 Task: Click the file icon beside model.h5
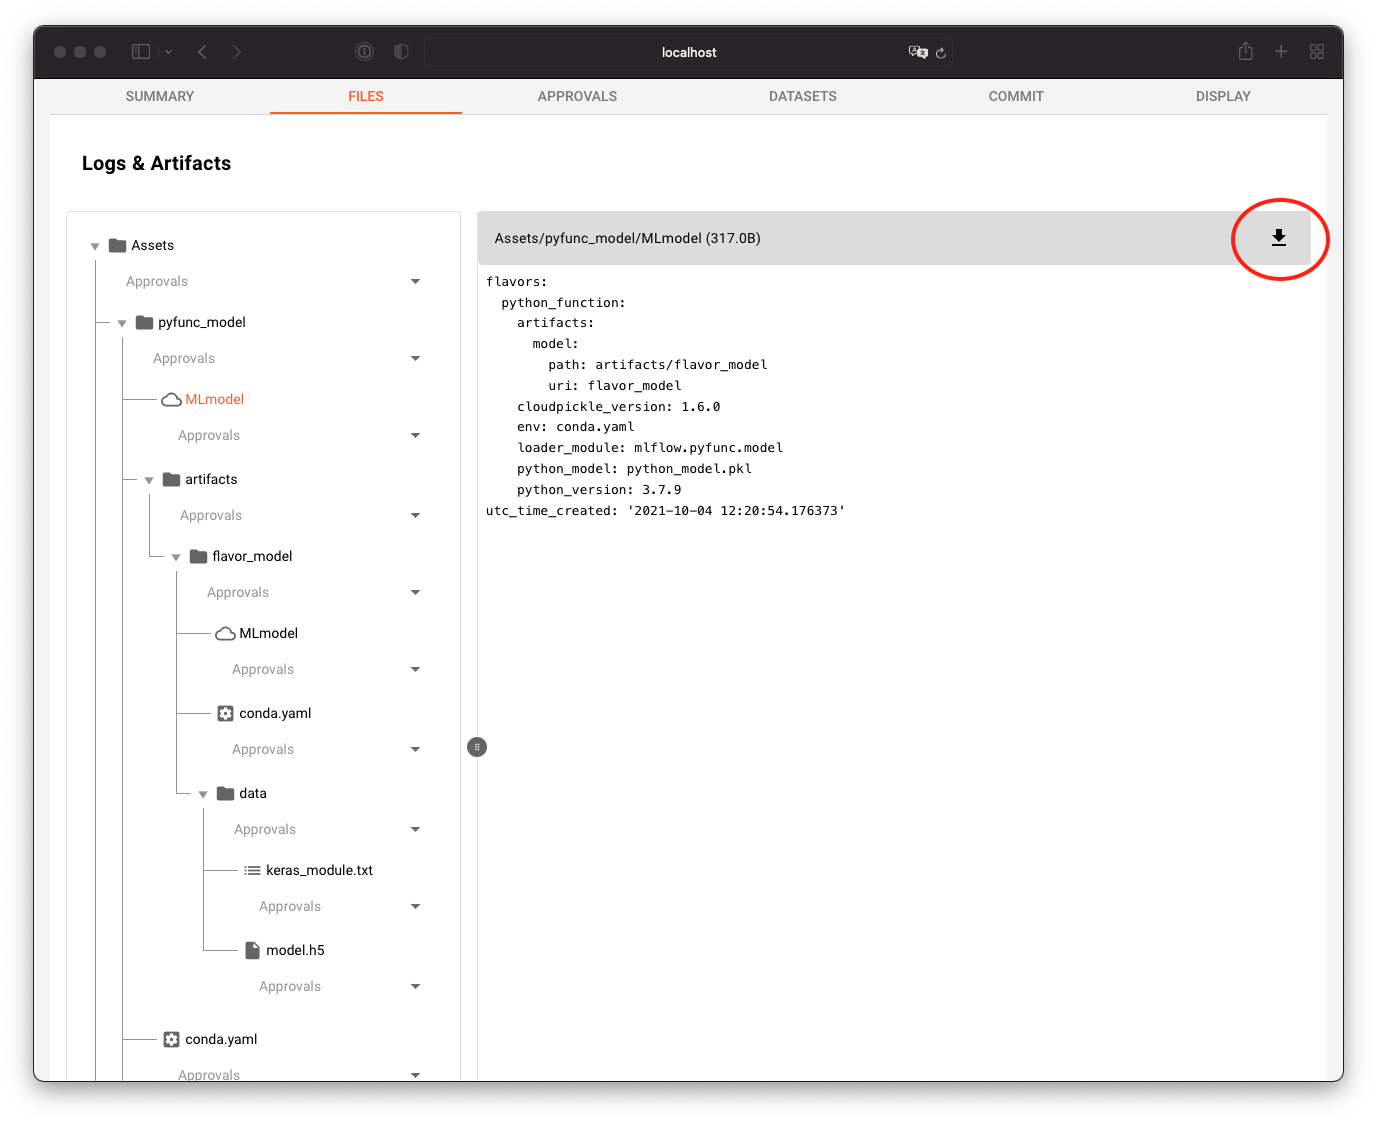(x=253, y=950)
